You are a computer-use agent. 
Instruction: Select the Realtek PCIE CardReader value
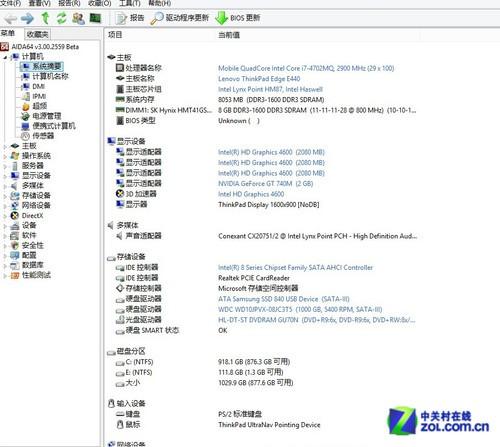pyautogui.click(x=254, y=278)
